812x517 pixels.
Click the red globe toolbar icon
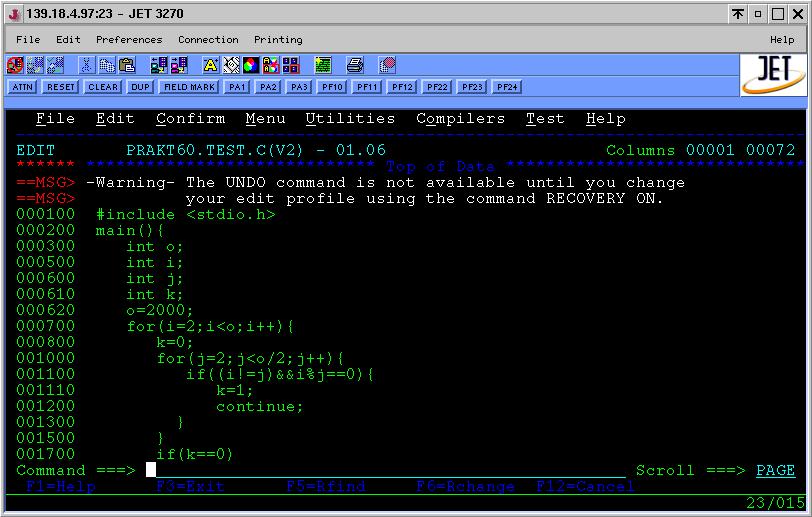(x=387, y=65)
